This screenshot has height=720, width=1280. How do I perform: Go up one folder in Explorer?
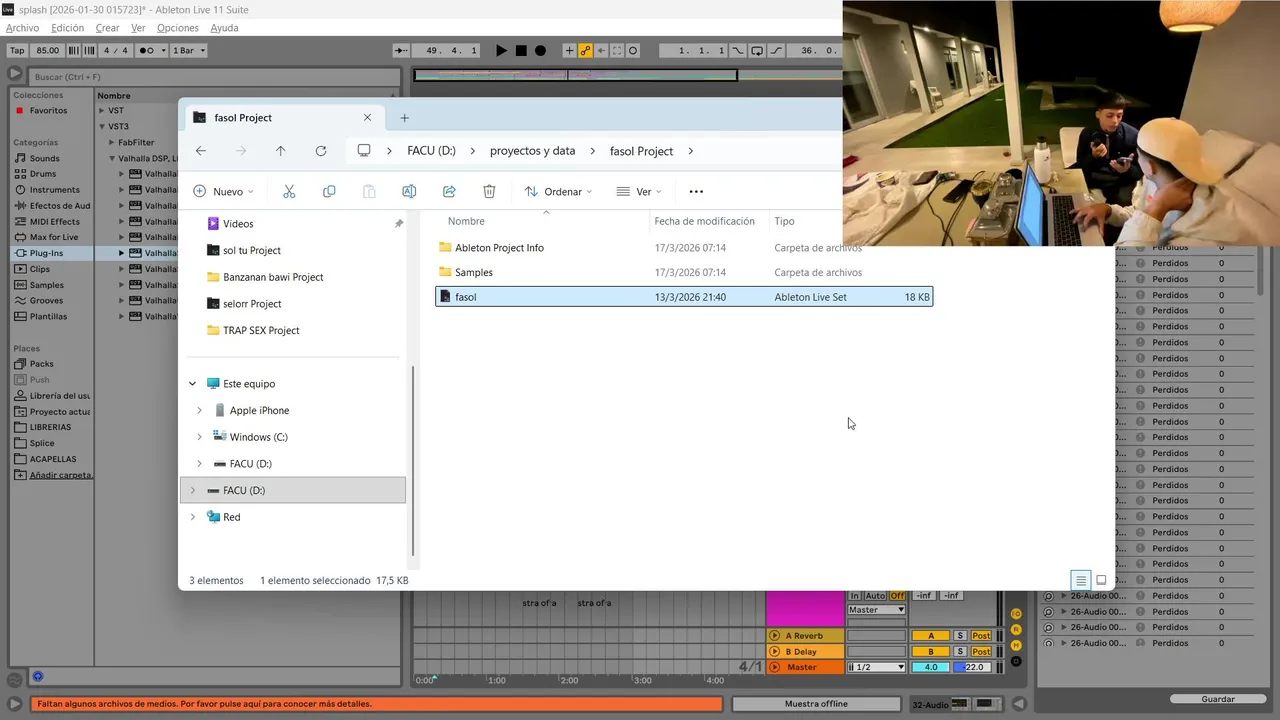[280, 151]
